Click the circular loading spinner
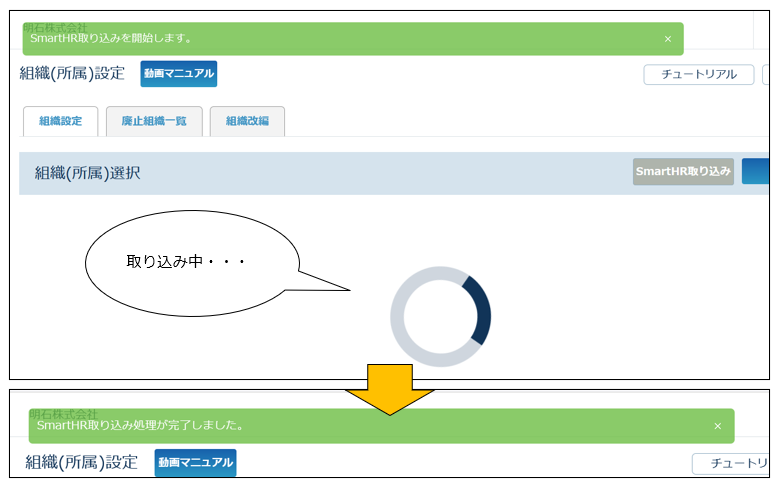 [440, 317]
